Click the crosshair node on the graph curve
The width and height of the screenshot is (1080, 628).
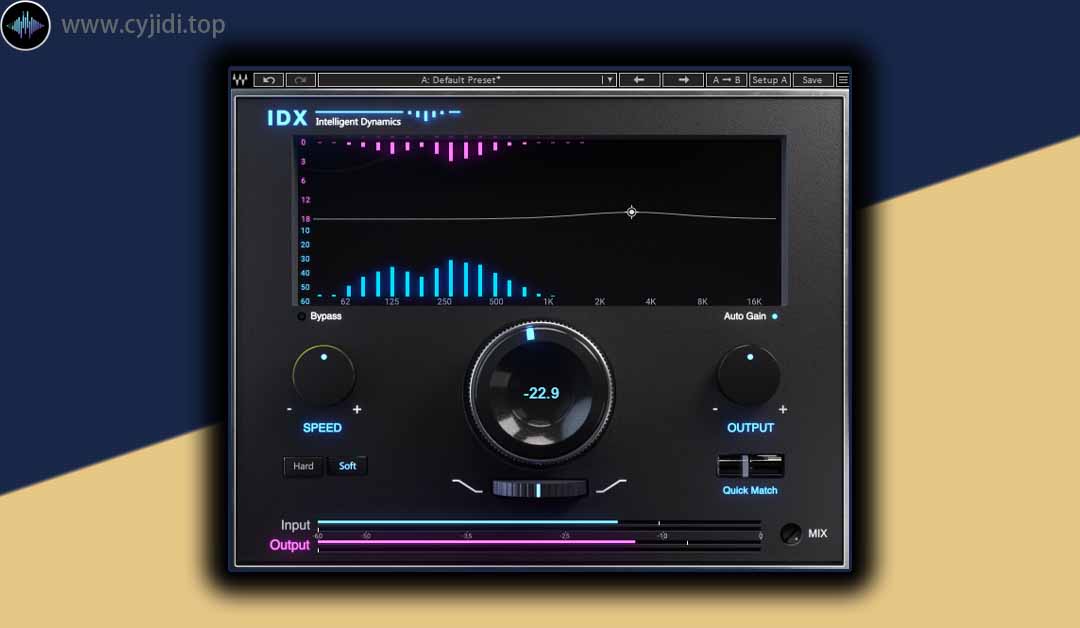click(632, 212)
